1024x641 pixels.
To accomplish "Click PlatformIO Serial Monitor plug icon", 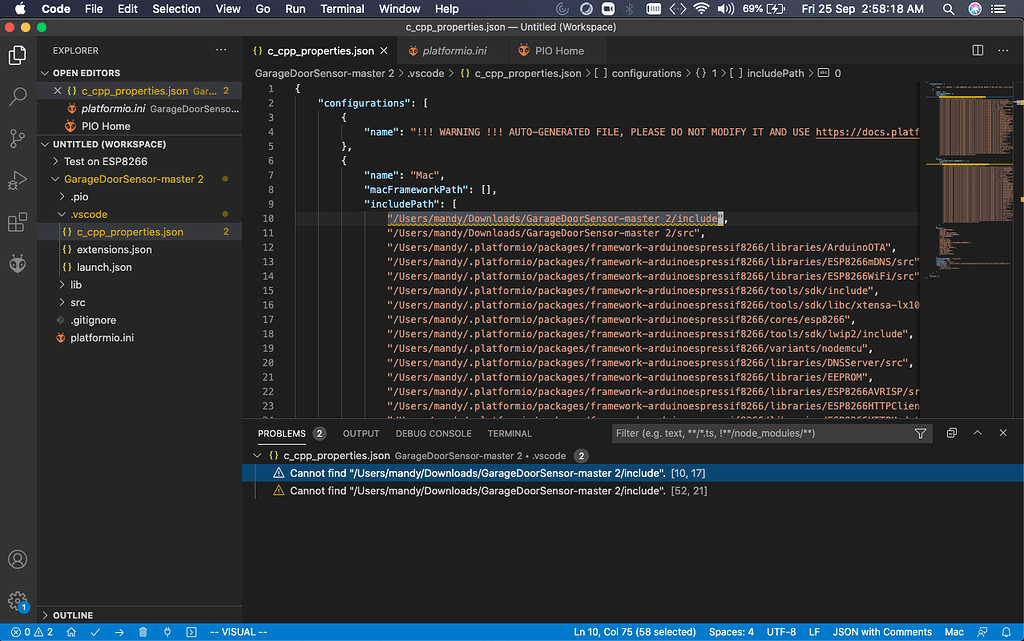I will [167, 632].
